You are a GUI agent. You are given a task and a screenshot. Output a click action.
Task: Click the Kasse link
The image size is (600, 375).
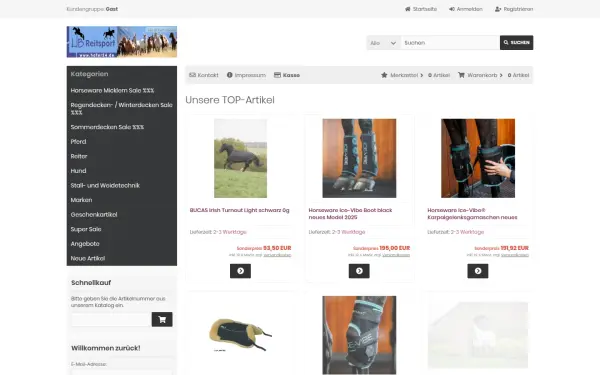(x=291, y=75)
